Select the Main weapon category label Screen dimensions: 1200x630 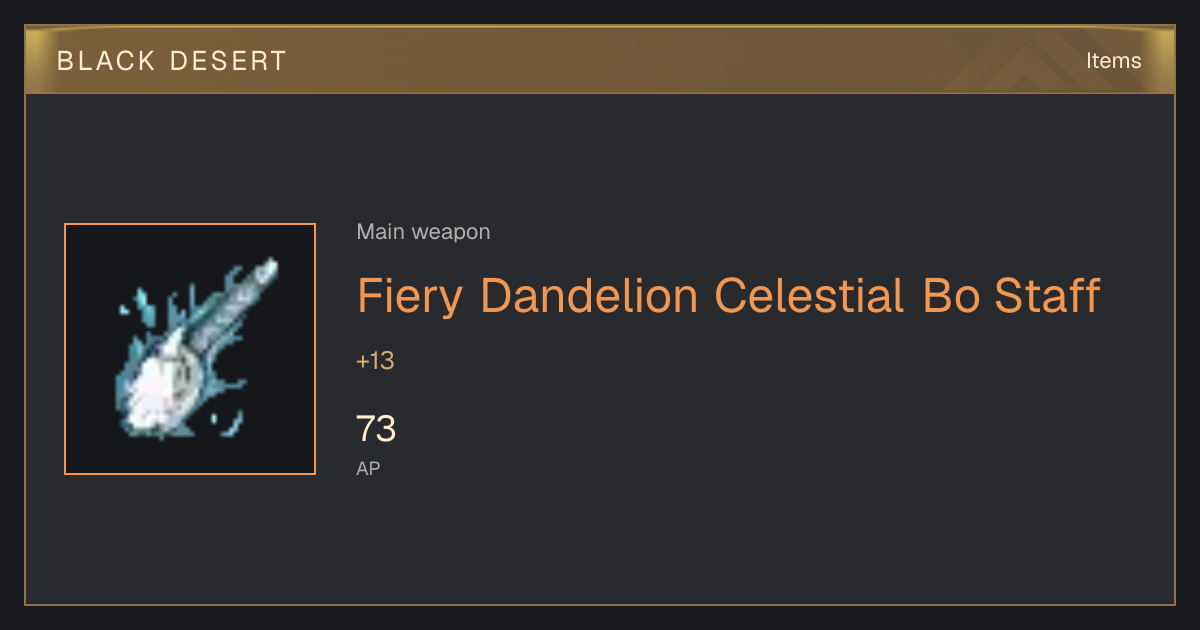423,232
